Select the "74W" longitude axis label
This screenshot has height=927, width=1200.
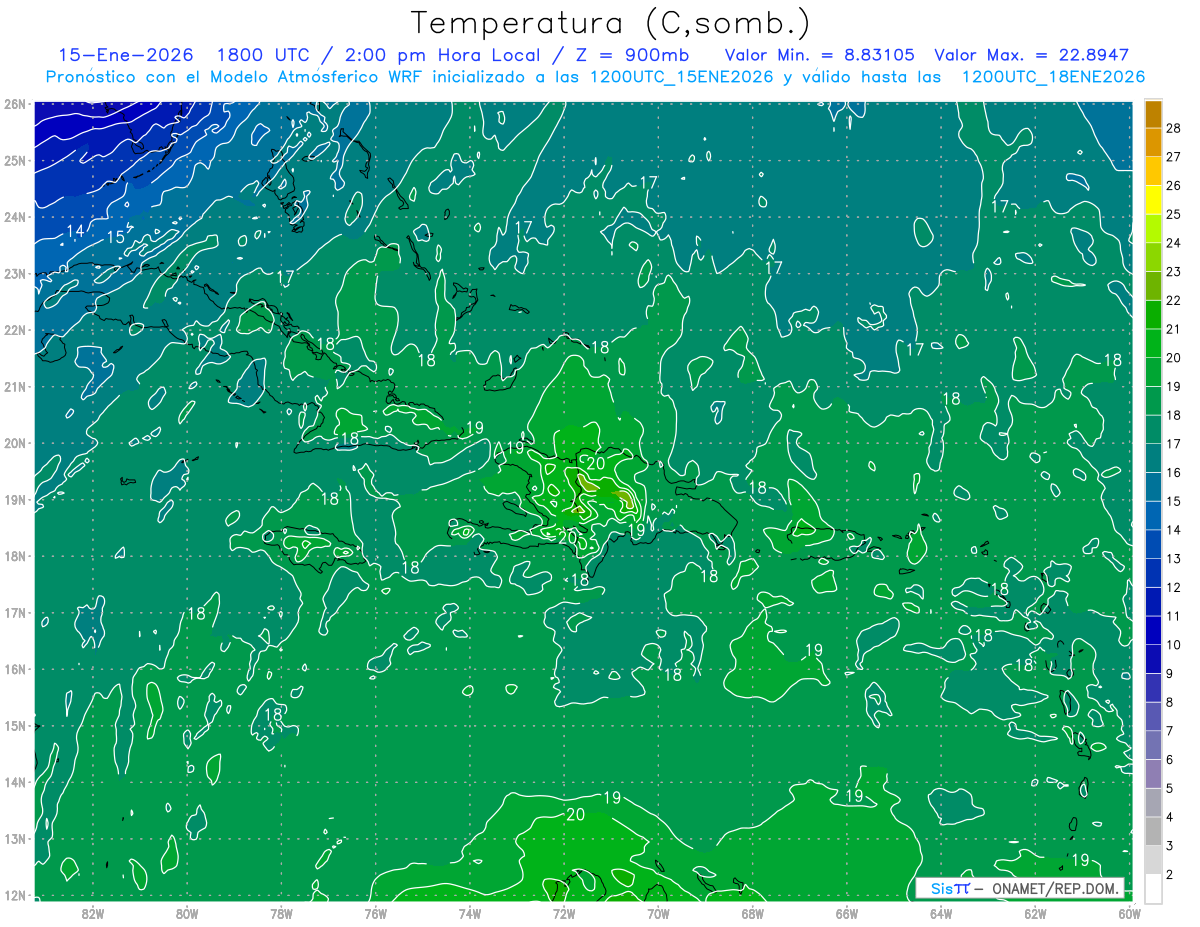coord(470,912)
